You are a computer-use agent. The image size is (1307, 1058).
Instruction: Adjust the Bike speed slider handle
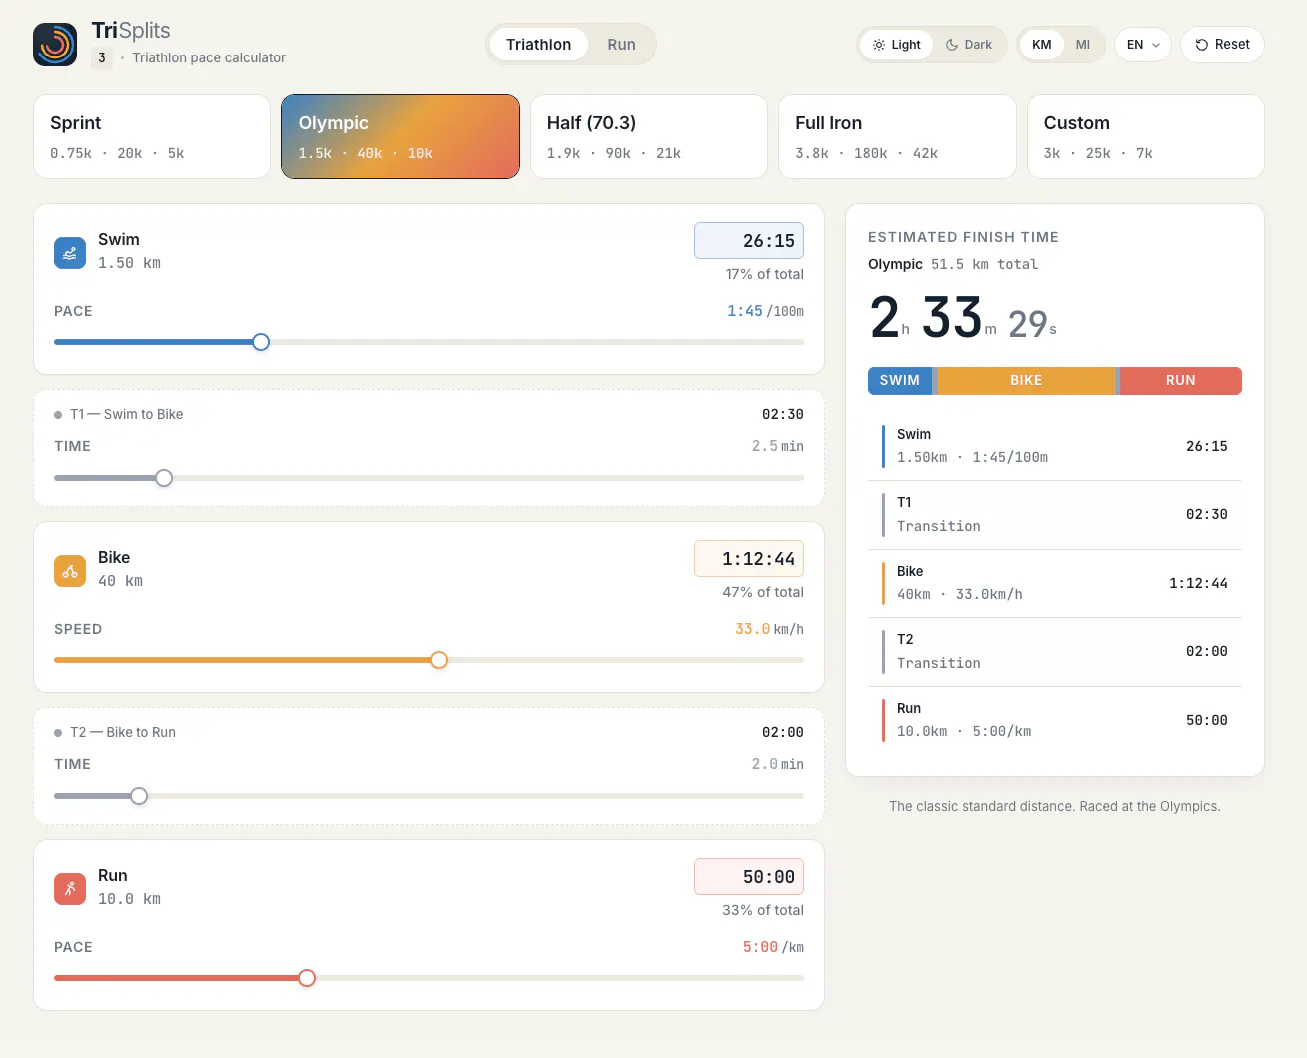tap(439, 660)
